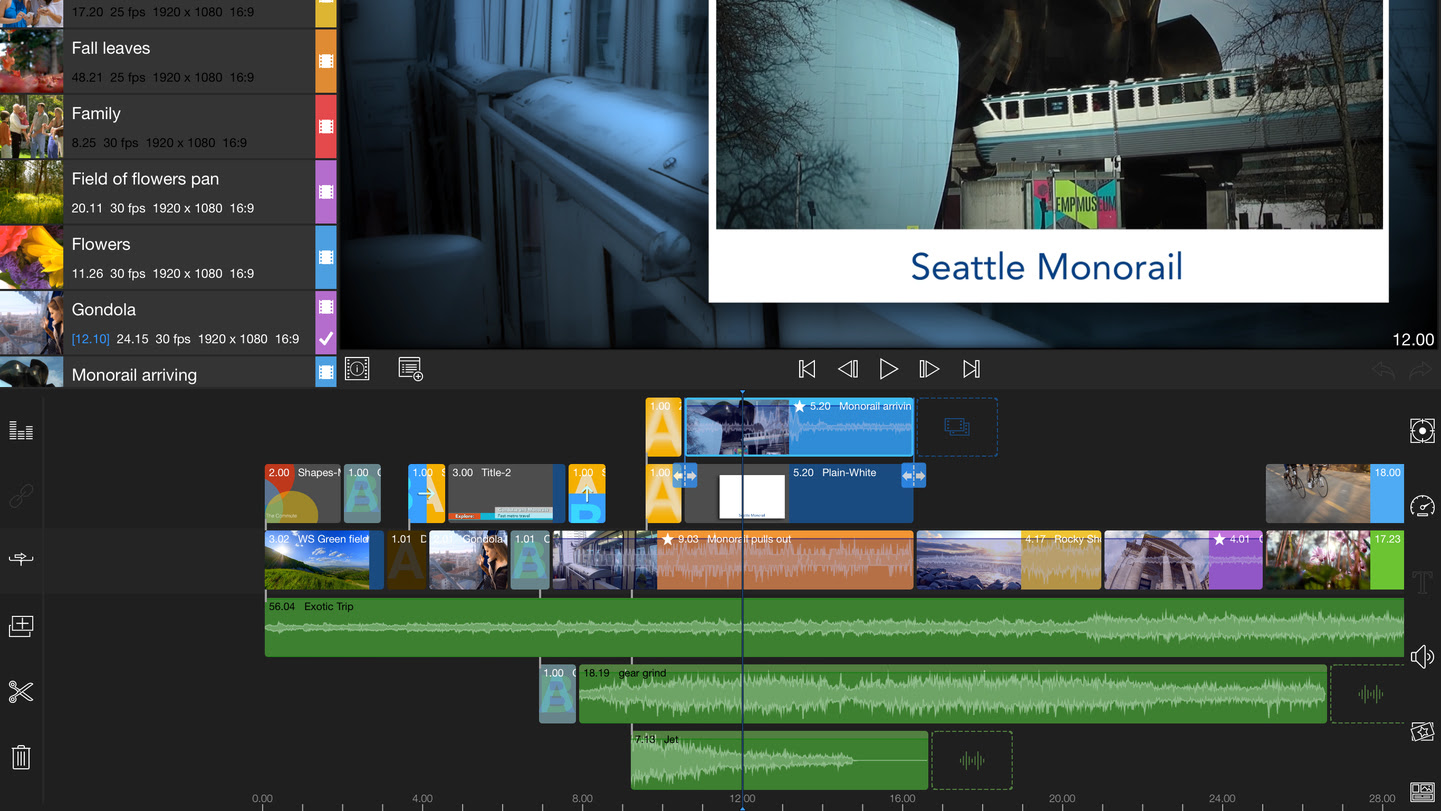Select the Flowers library clip

(168, 257)
